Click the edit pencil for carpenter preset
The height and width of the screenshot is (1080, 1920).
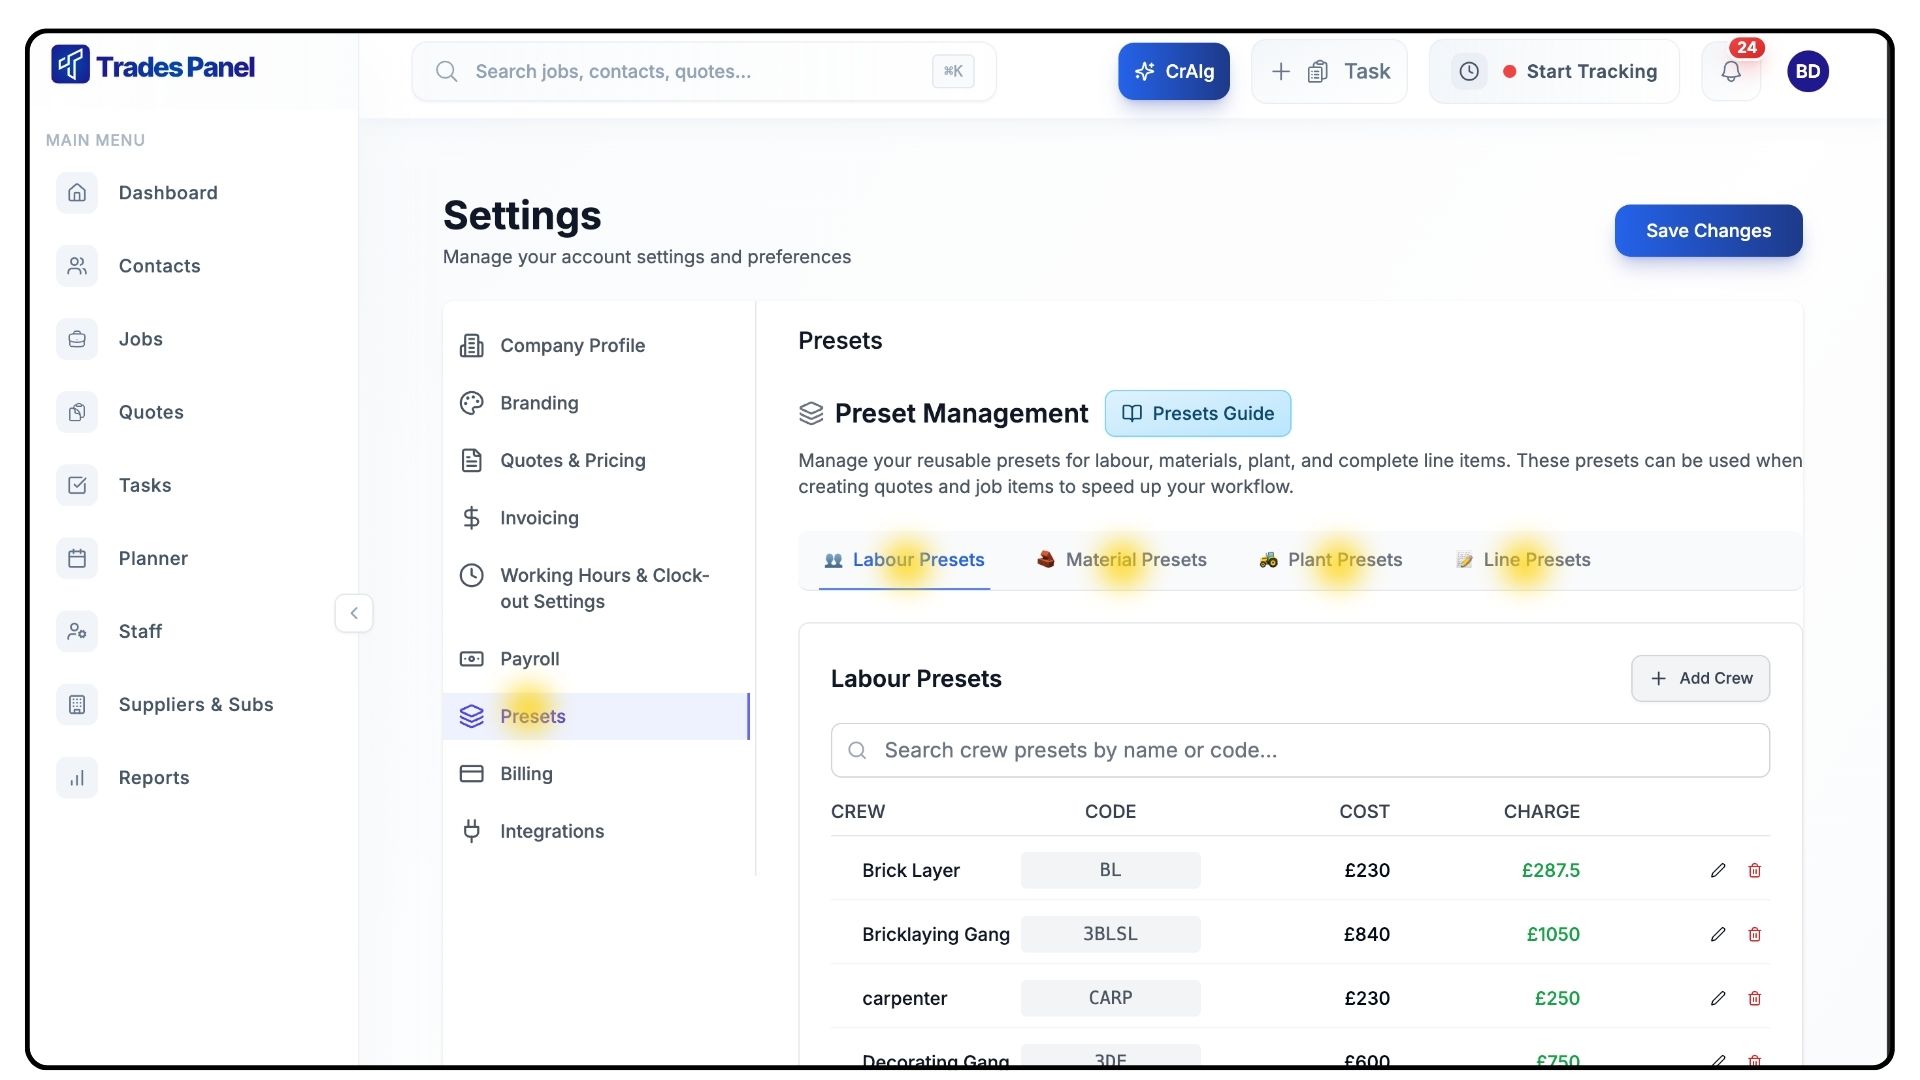tap(1718, 998)
